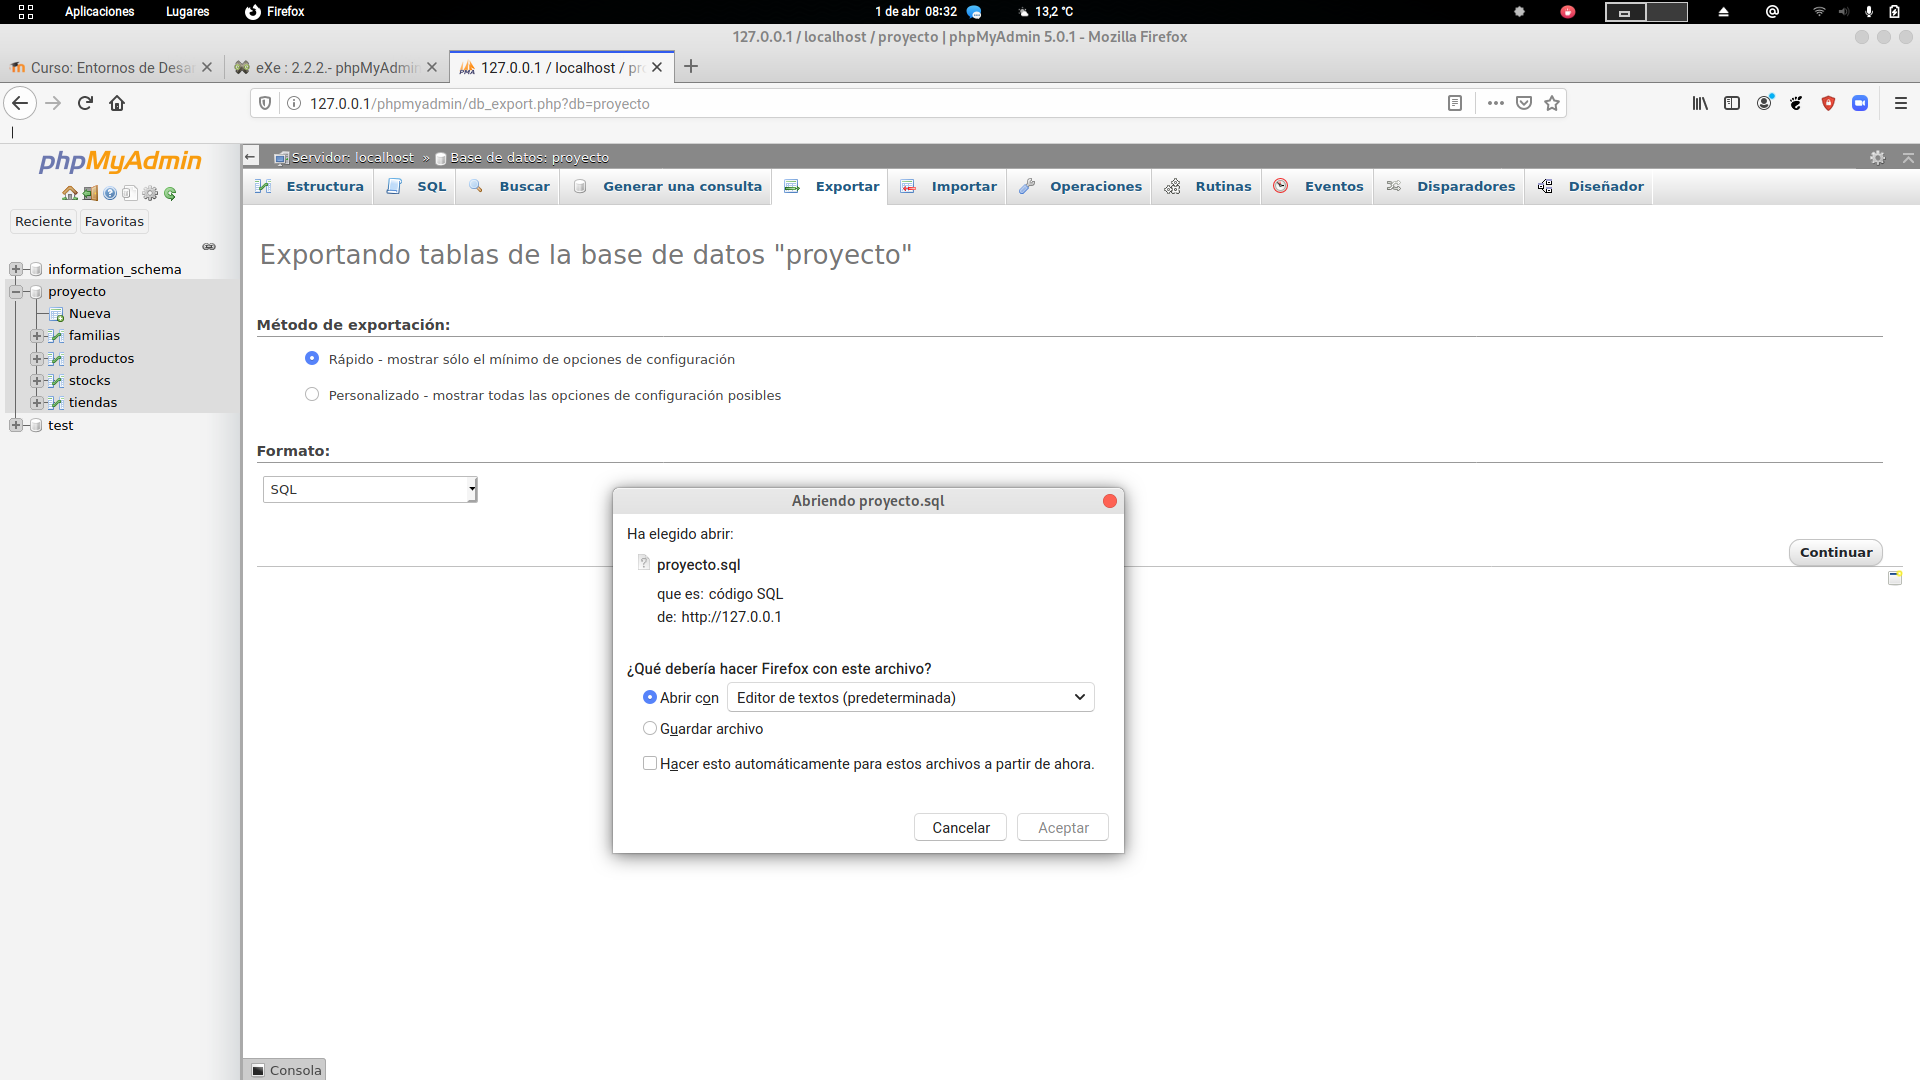Switch to the Estructura tab
Image resolution: width=1920 pixels, height=1080 pixels.
[x=309, y=187]
